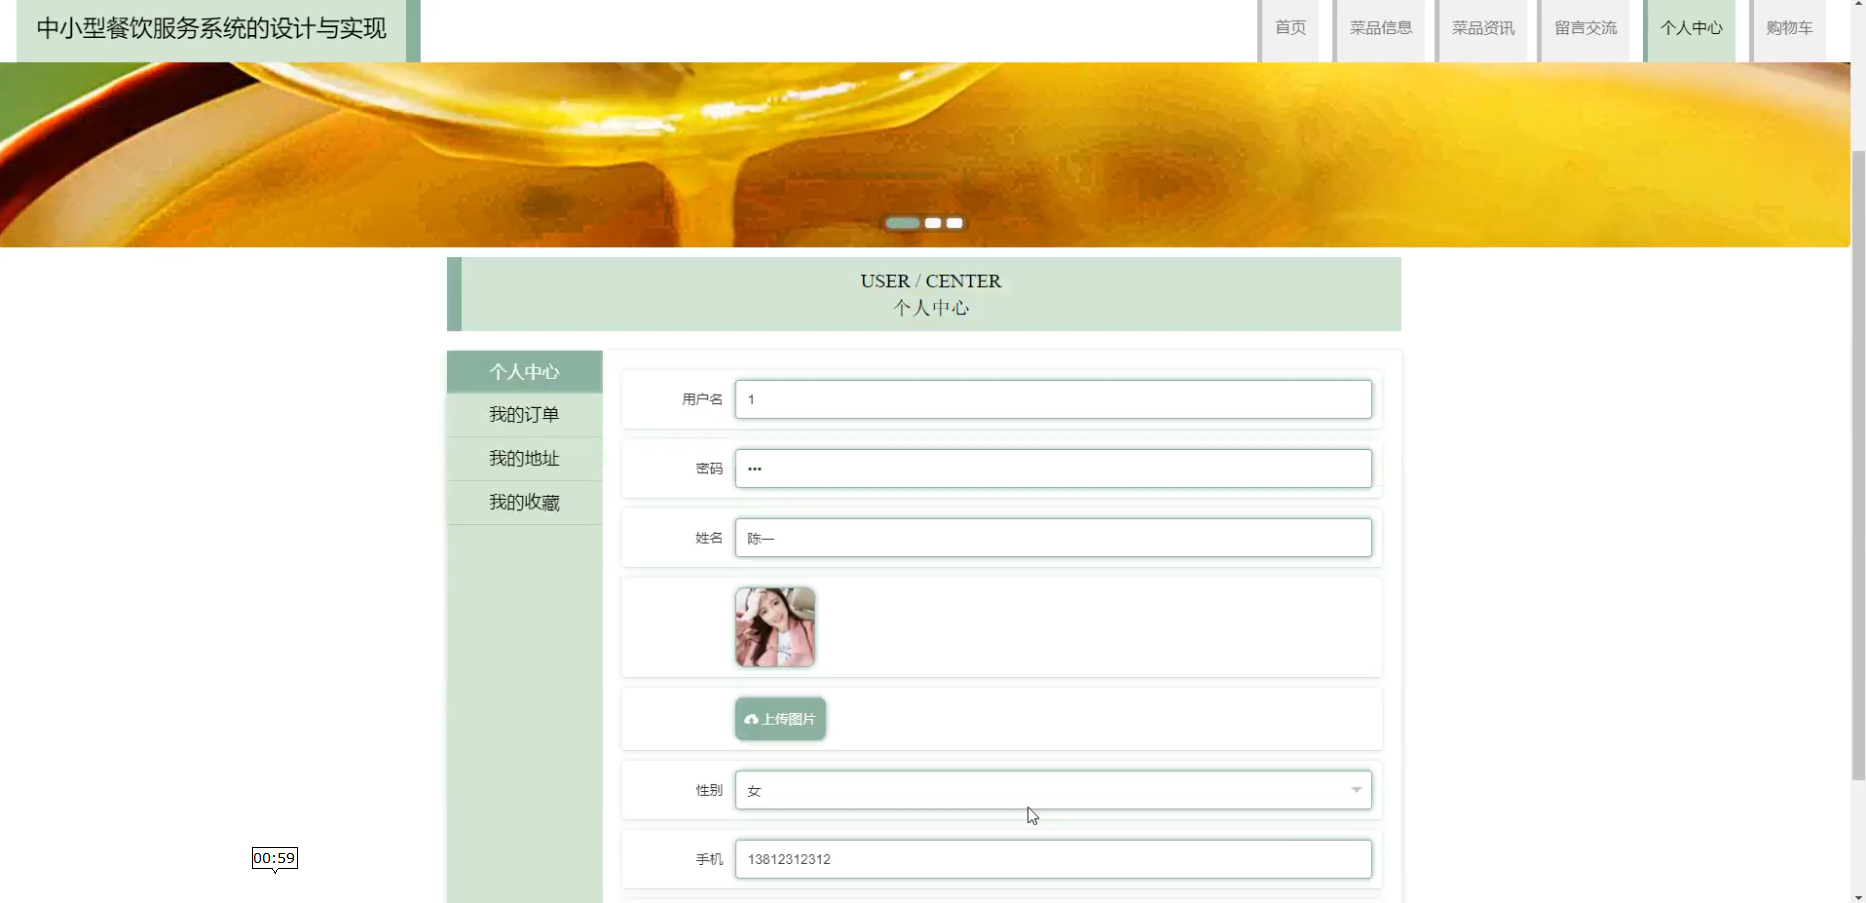Select second carousel indicator dot

tap(933, 223)
